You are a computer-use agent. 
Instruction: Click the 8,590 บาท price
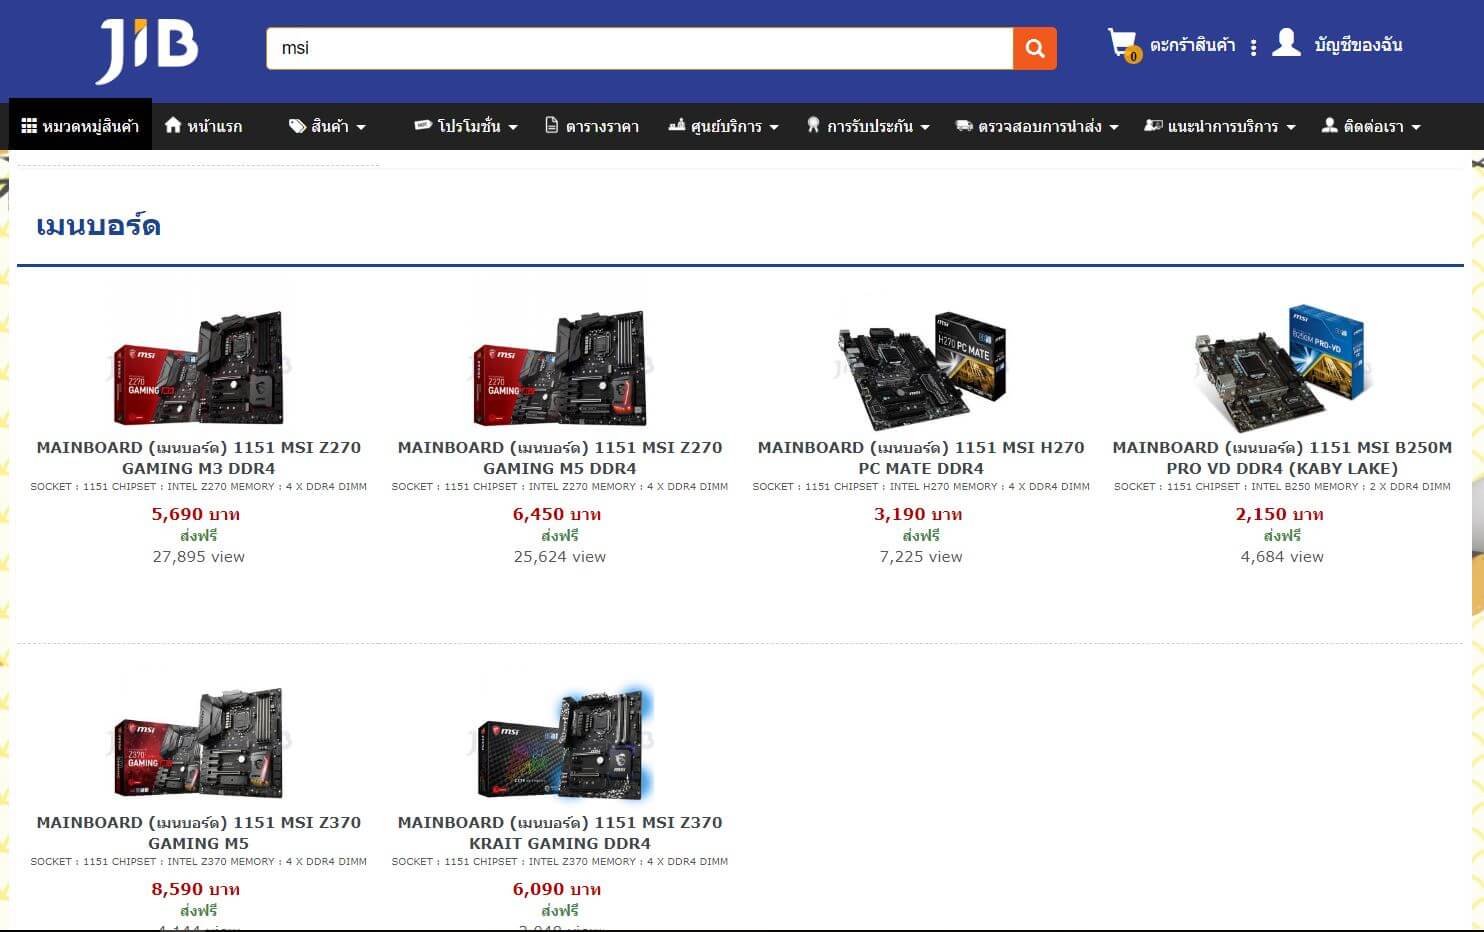(196, 889)
